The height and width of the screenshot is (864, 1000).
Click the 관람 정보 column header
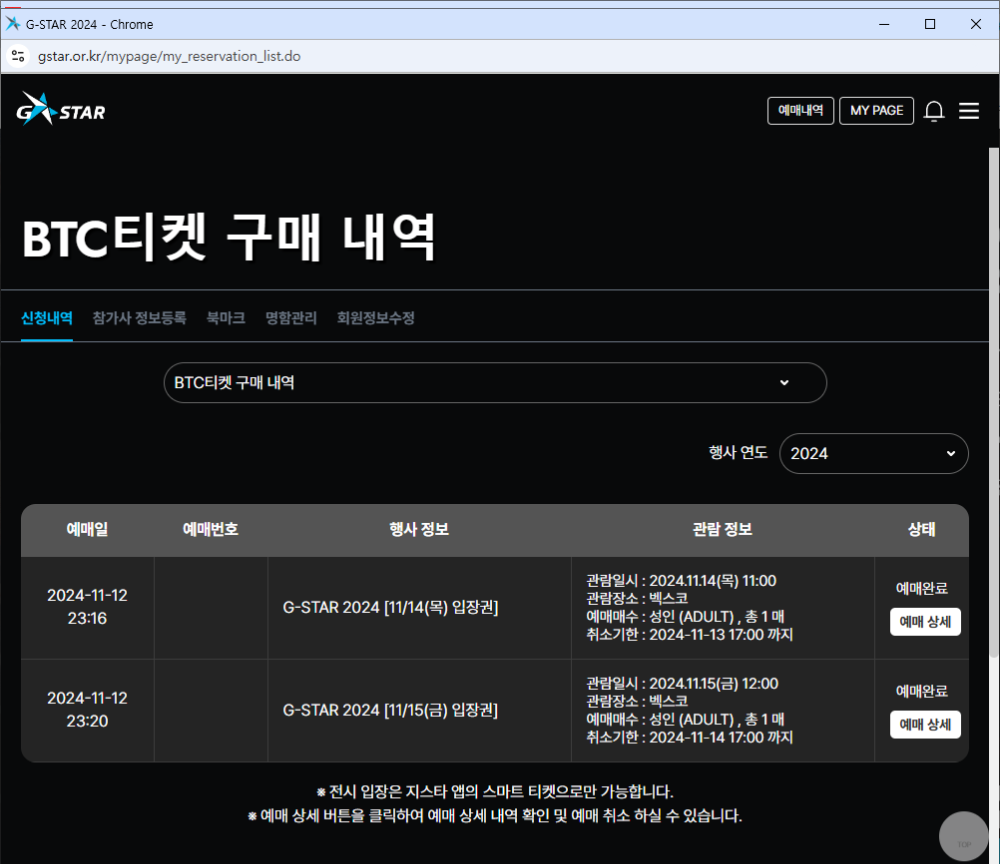pos(723,529)
